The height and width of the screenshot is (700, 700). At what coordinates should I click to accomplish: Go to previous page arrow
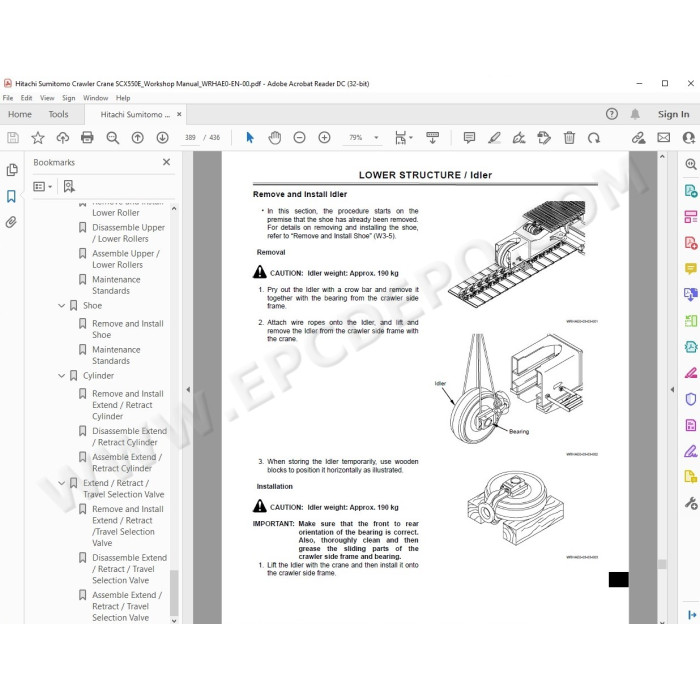click(x=138, y=138)
